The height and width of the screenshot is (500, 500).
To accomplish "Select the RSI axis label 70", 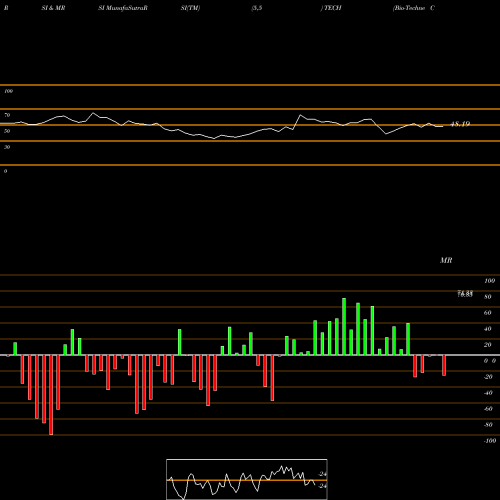I will tap(7, 115).
